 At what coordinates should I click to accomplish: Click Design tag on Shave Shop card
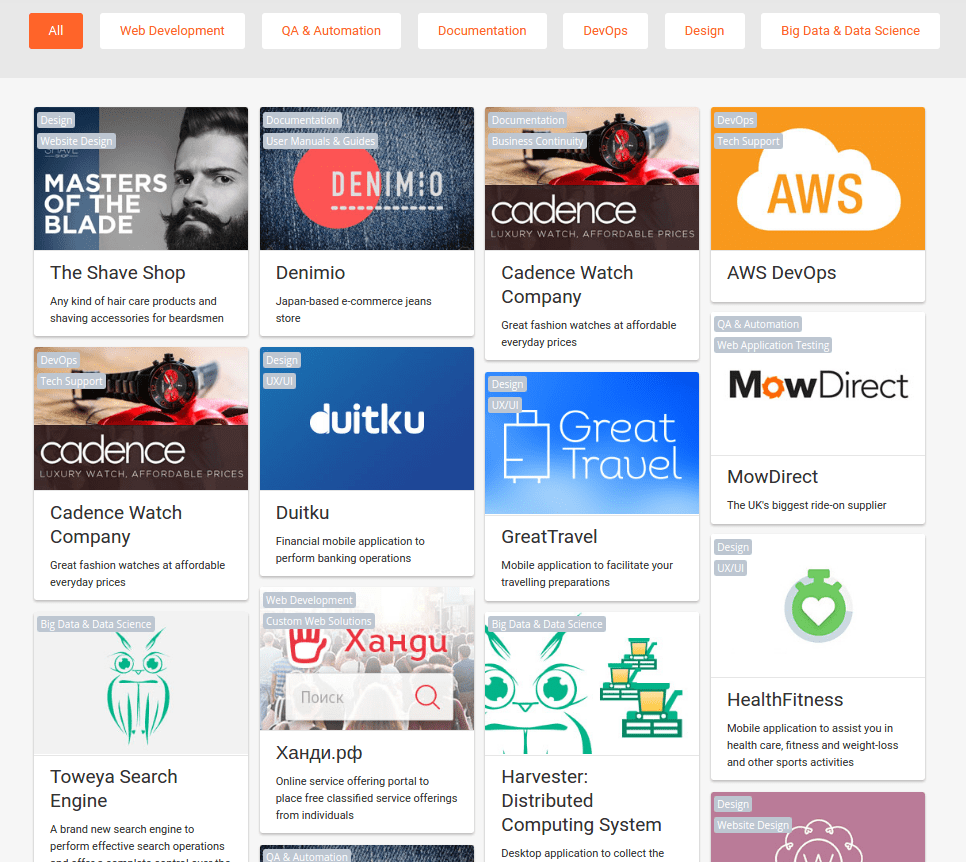tap(56, 120)
